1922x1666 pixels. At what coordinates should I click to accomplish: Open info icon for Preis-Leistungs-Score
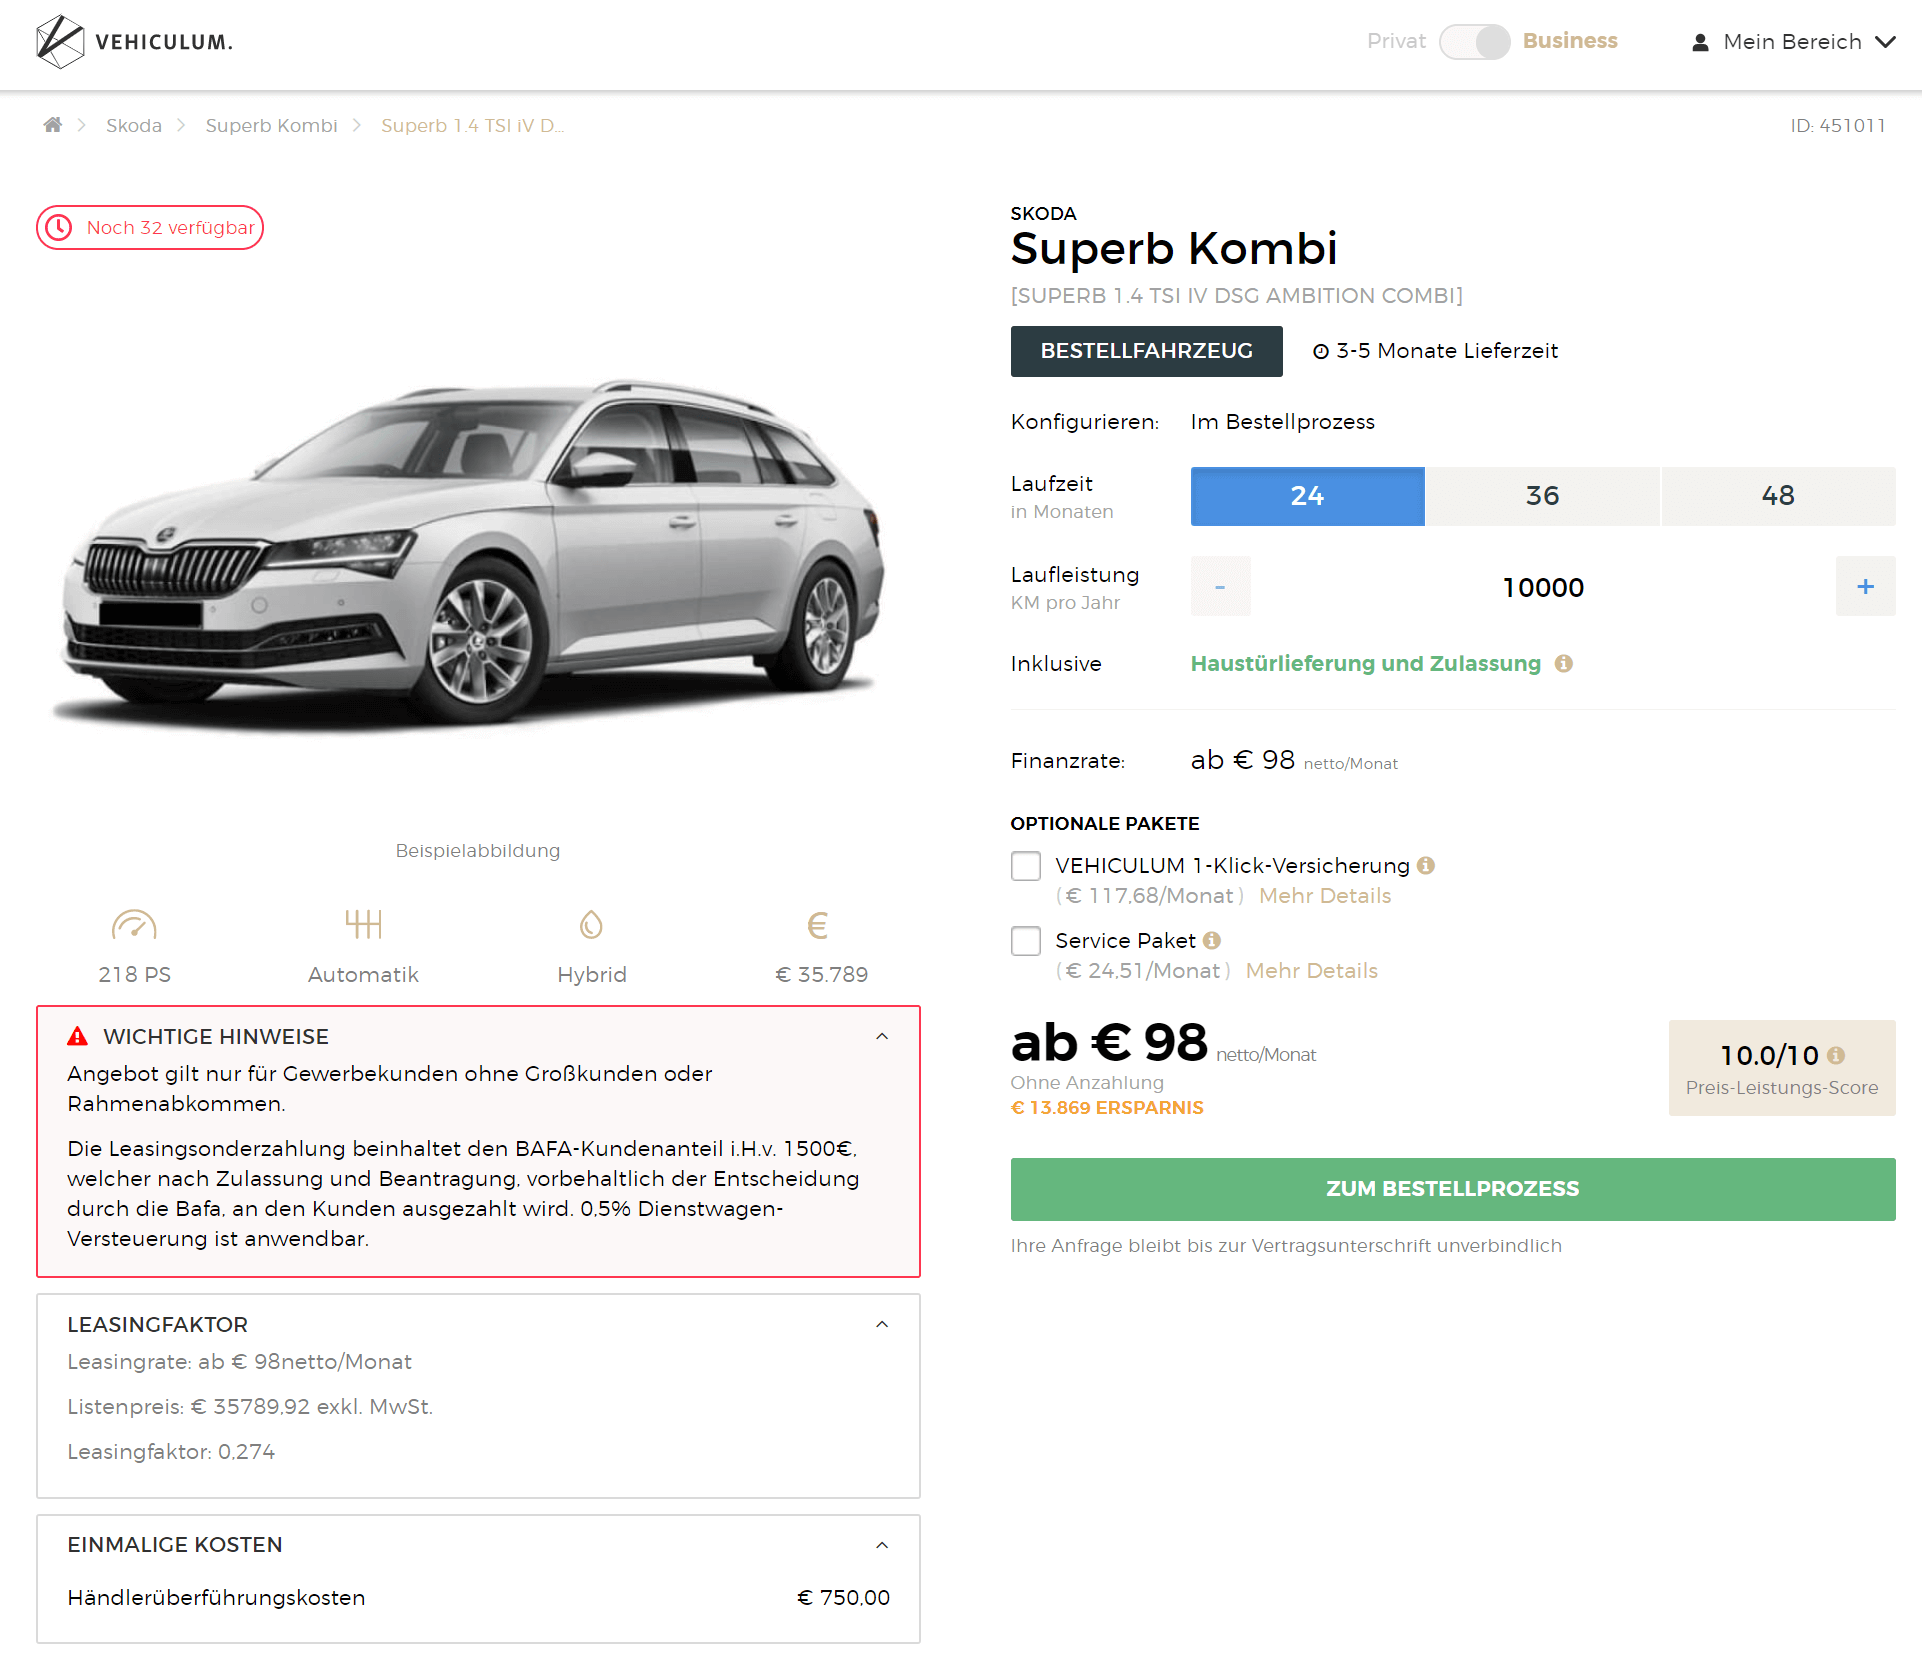tap(1836, 1055)
